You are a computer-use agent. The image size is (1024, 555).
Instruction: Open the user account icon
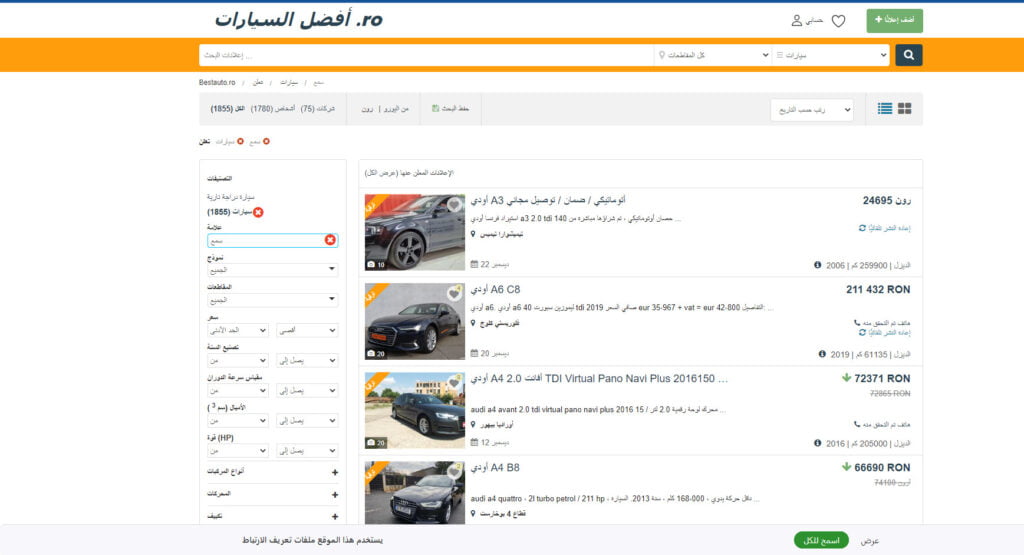(x=796, y=21)
